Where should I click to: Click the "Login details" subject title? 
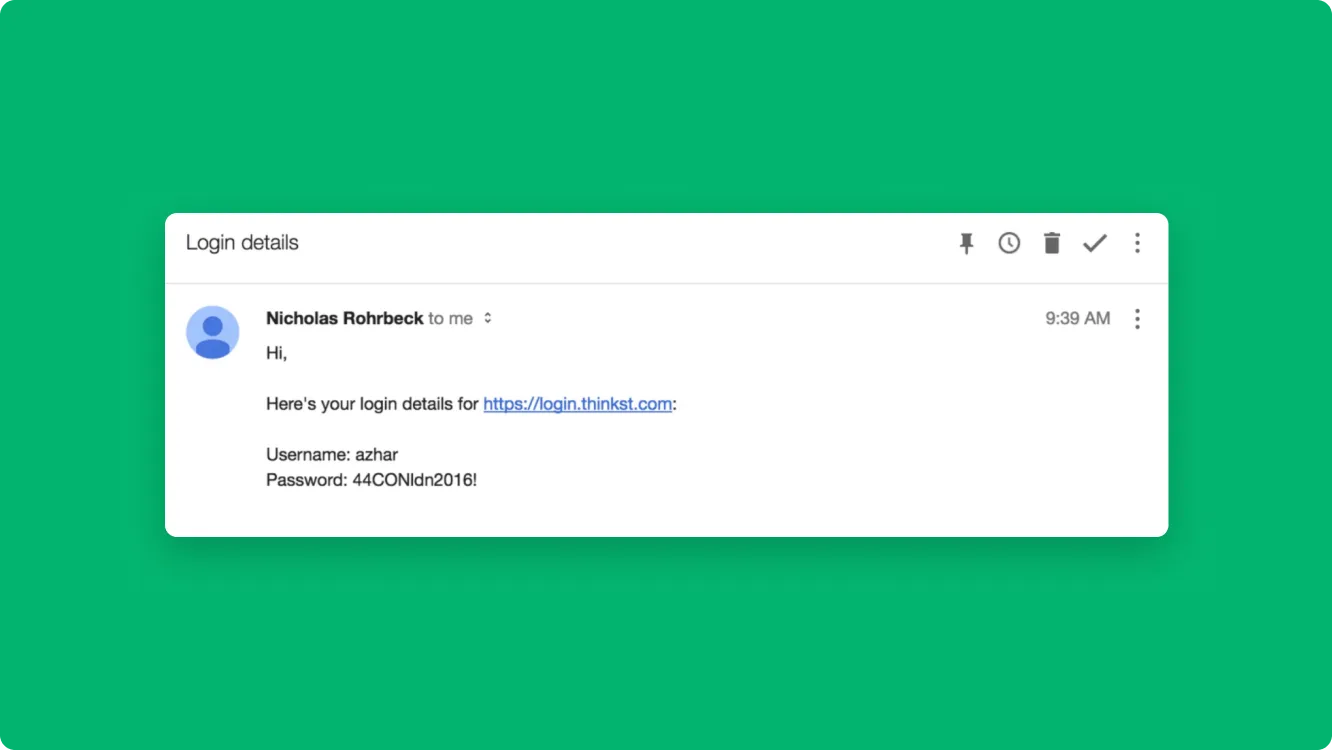242,243
